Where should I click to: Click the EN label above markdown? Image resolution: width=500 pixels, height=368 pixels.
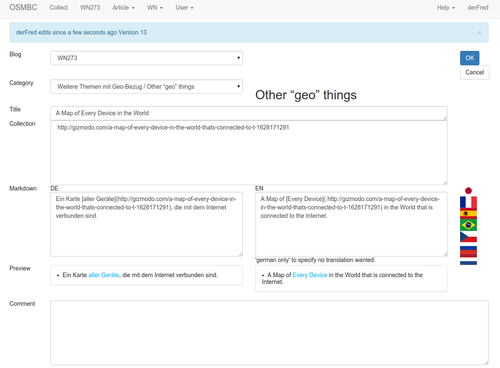(259, 188)
